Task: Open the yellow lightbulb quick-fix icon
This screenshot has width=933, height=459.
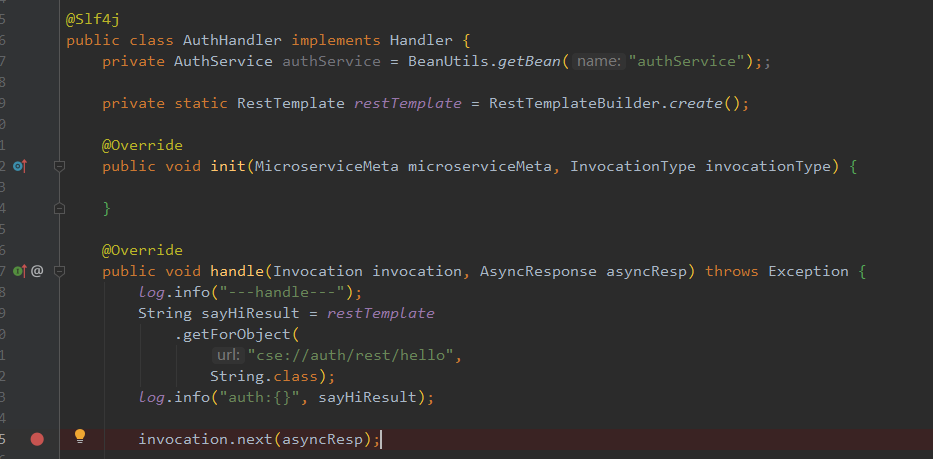Action: (x=80, y=437)
